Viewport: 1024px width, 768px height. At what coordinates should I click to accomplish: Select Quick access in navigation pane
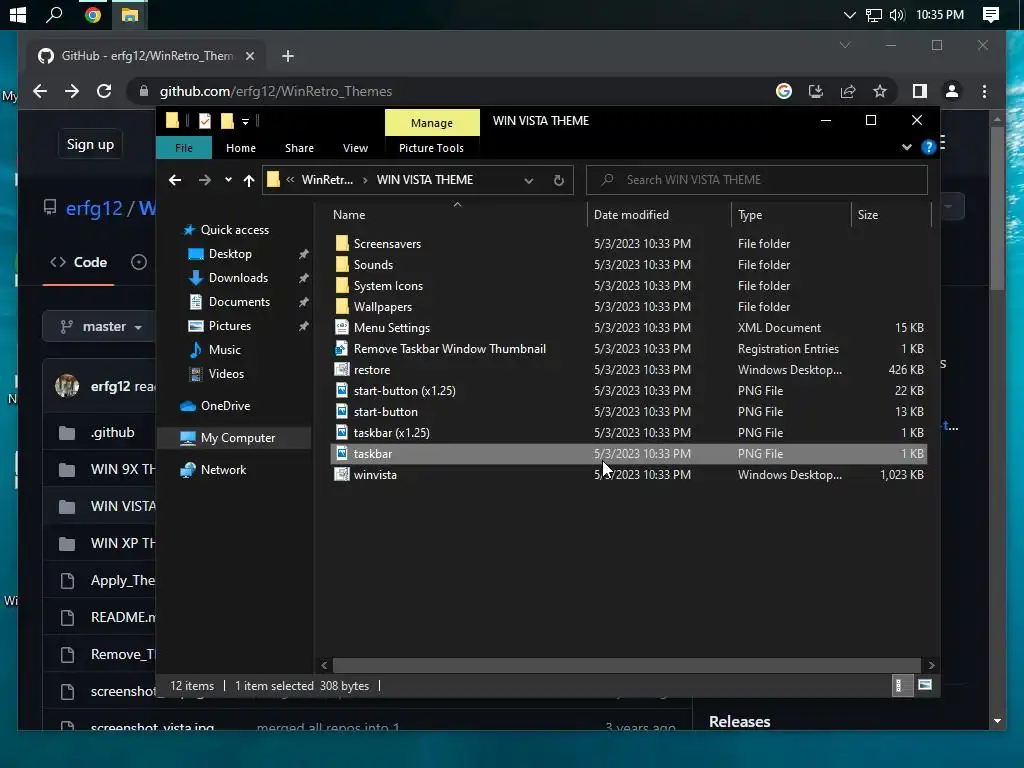(x=234, y=230)
